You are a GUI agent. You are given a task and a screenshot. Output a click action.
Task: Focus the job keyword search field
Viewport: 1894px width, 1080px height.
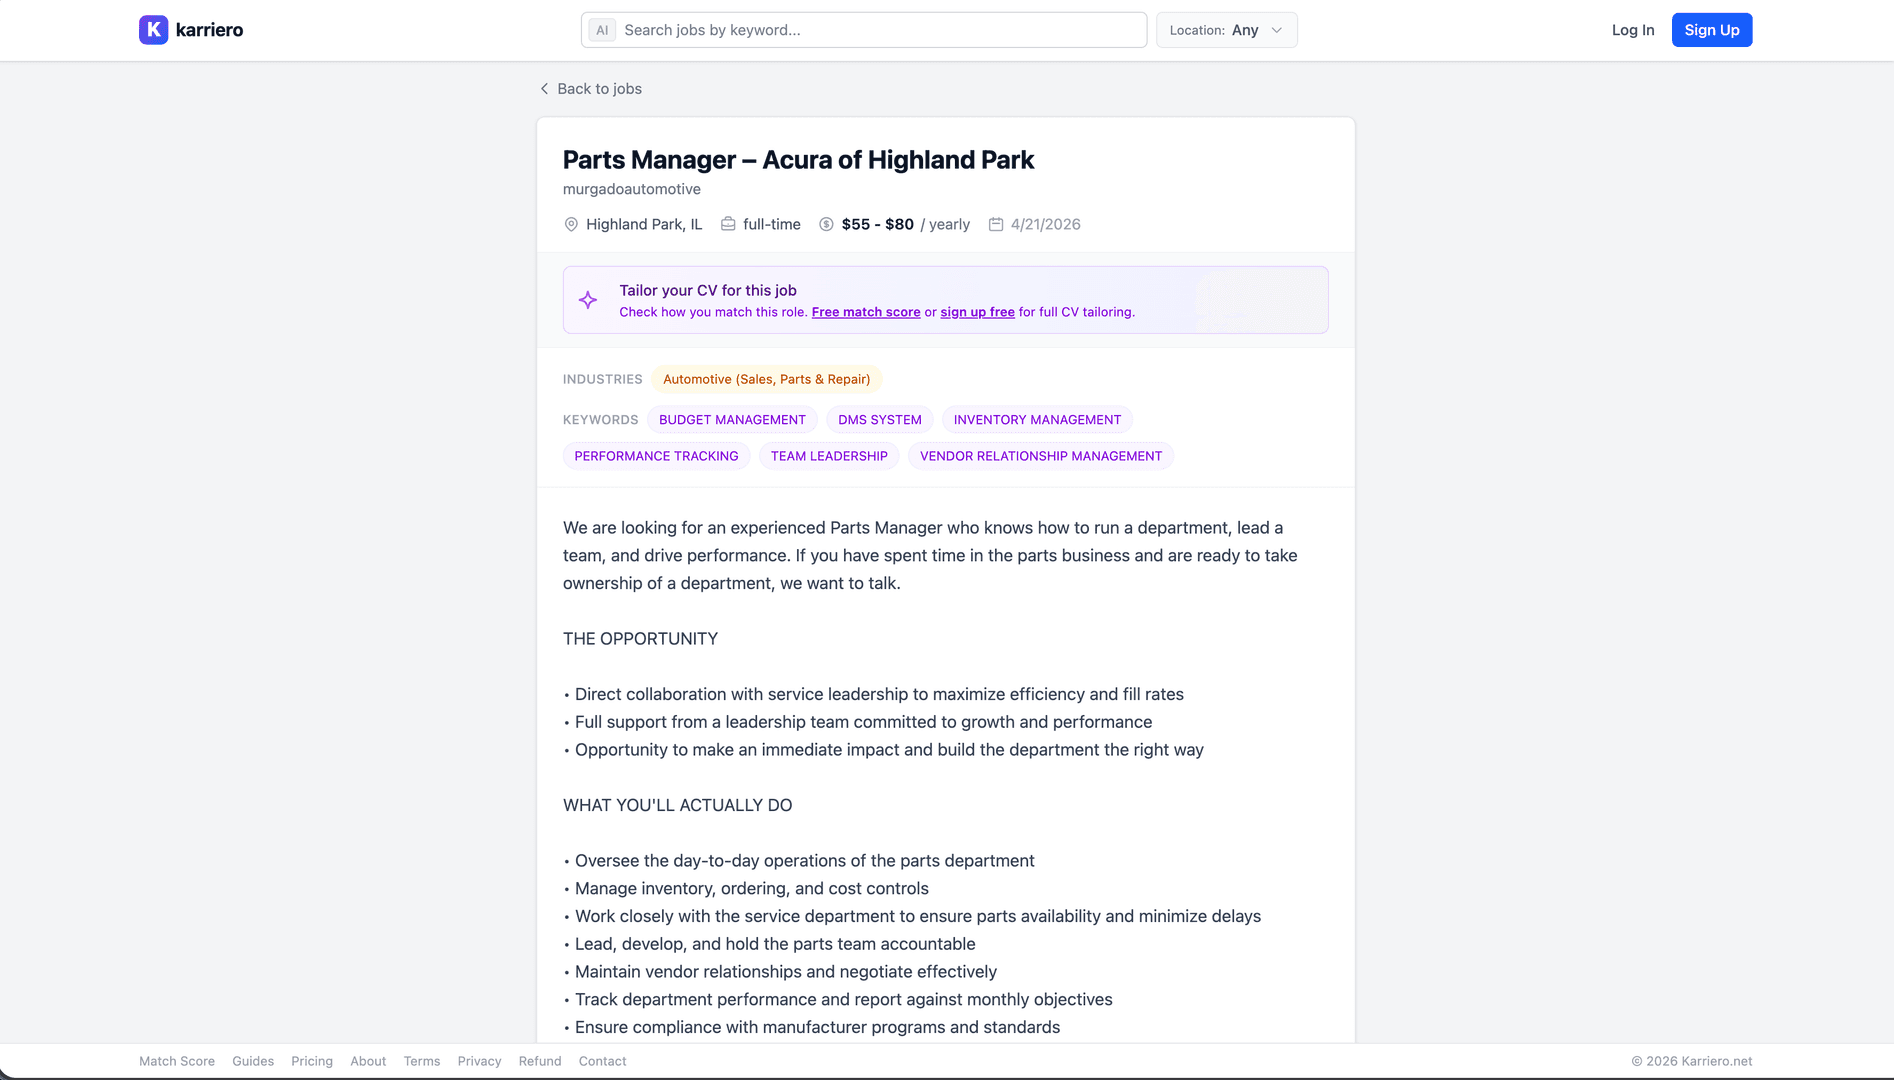[x=864, y=30]
